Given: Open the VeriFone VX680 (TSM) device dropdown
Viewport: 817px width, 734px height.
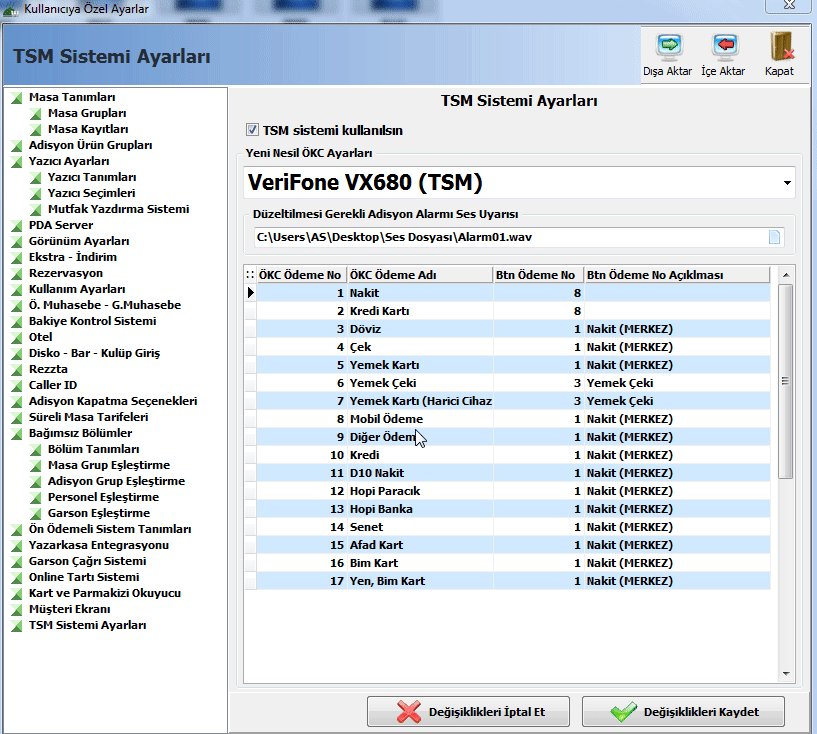Looking at the screenshot, I should [x=787, y=183].
